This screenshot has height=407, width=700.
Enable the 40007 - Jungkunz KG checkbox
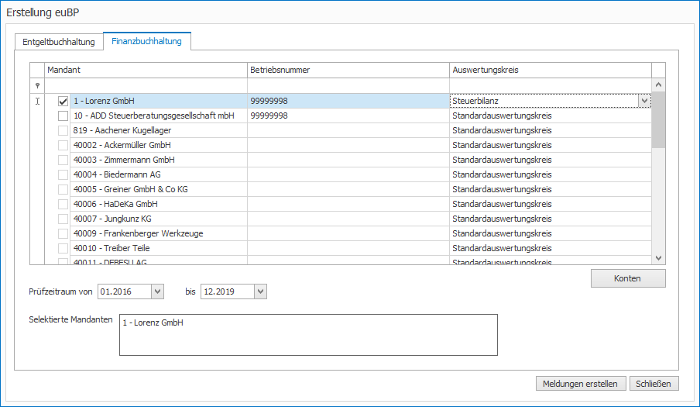(63, 219)
